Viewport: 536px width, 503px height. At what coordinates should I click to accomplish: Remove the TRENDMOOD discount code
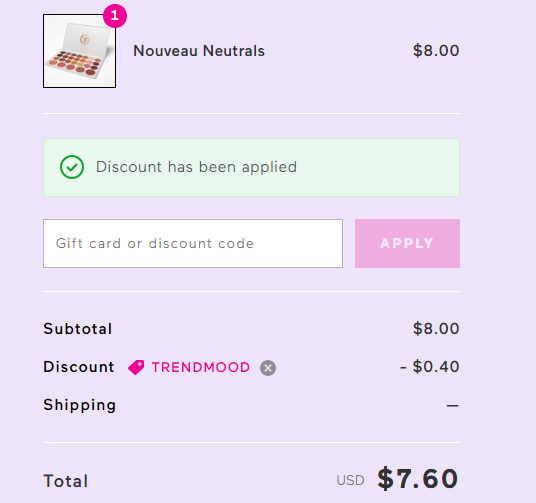(268, 368)
